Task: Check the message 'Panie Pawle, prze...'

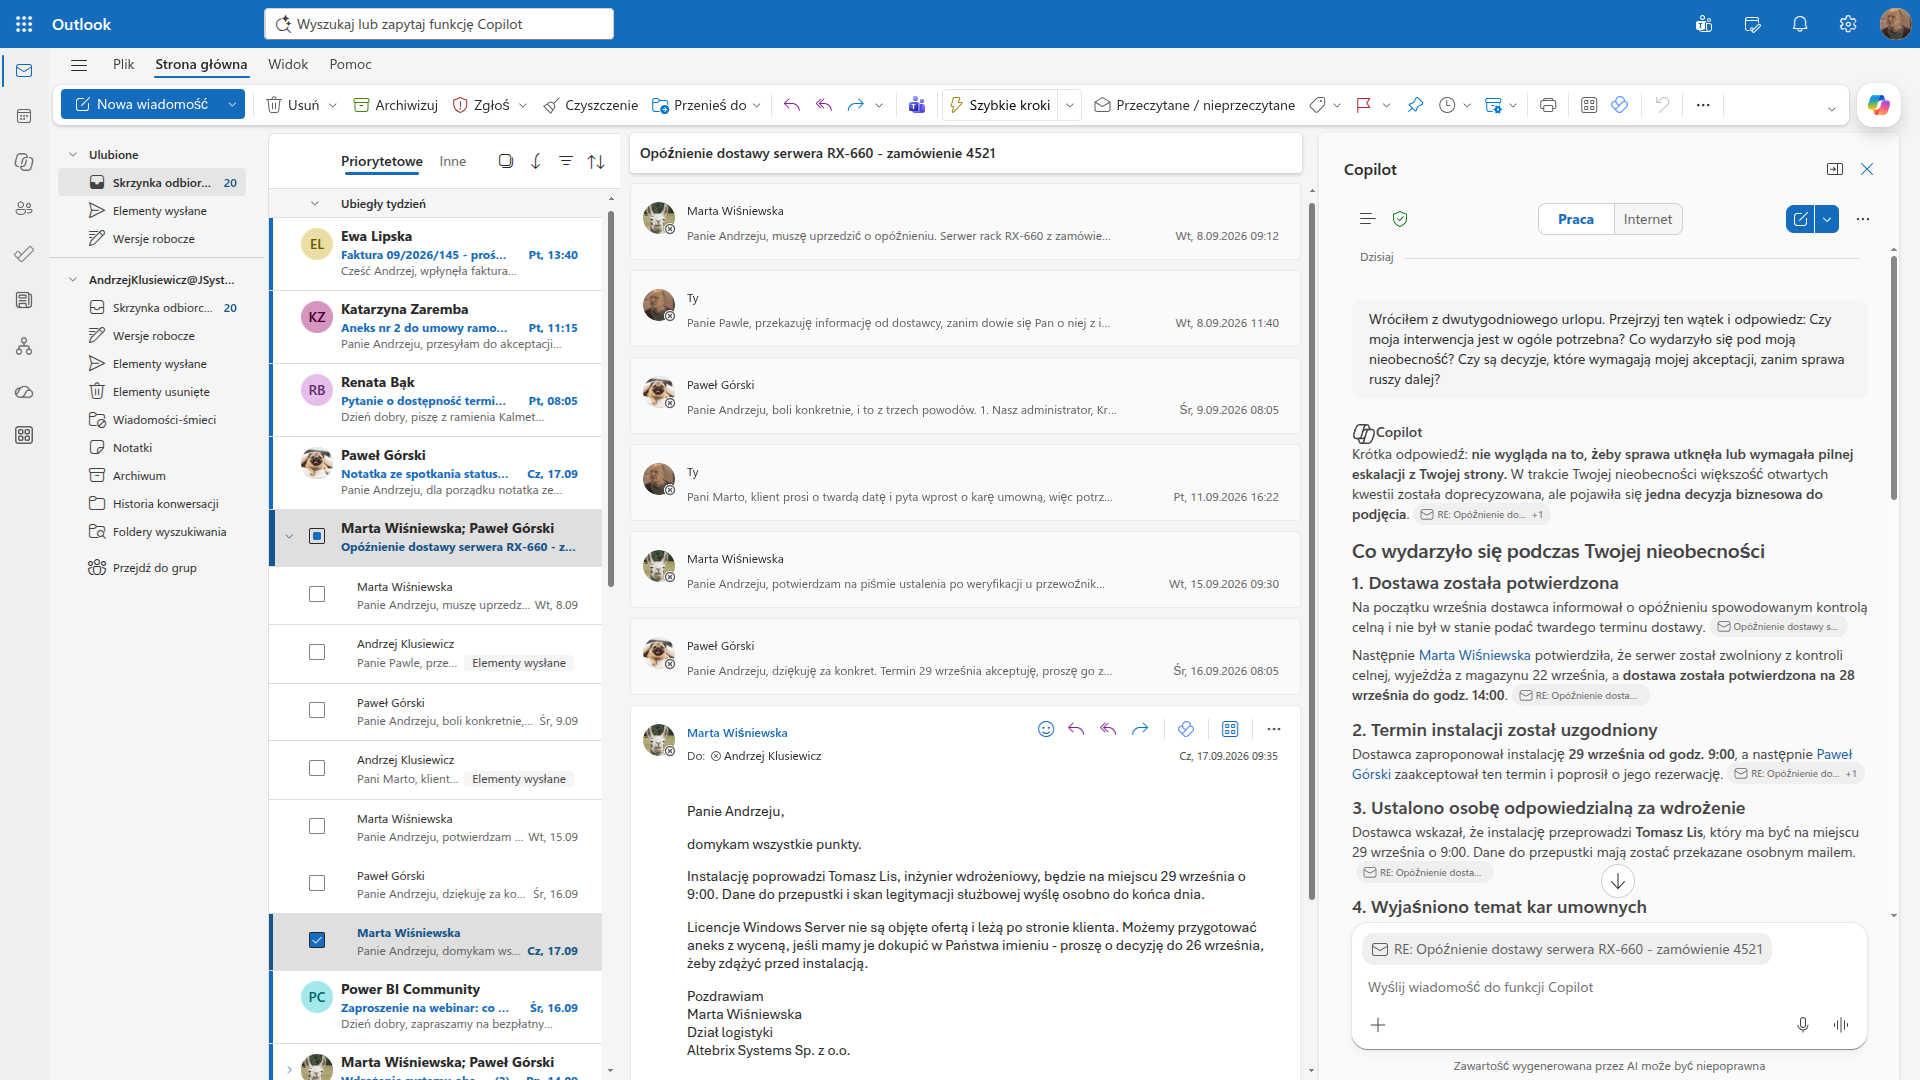Action: coord(317,653)
